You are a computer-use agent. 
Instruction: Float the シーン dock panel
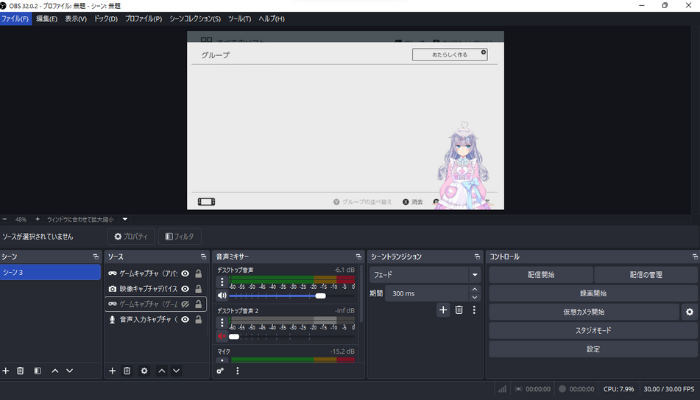(96, 257)
